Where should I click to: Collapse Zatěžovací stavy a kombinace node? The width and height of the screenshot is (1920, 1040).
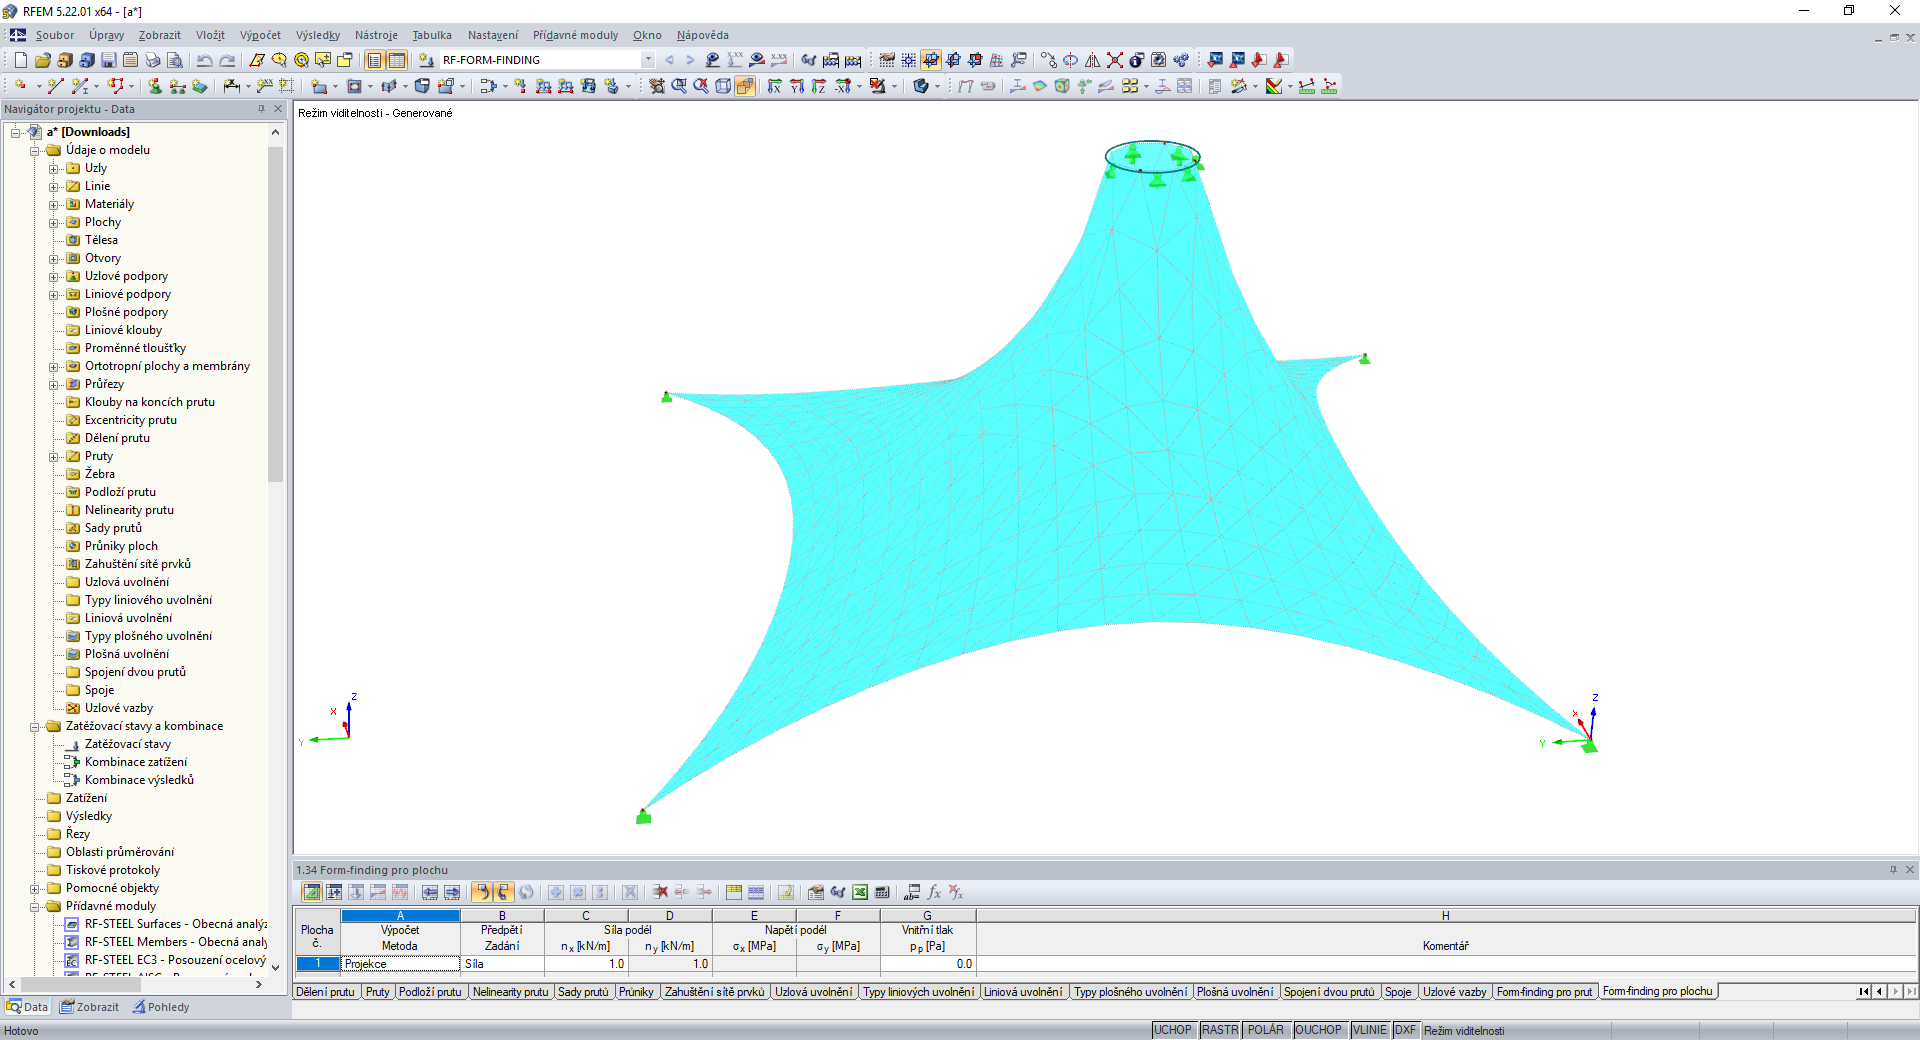[35, 726]
